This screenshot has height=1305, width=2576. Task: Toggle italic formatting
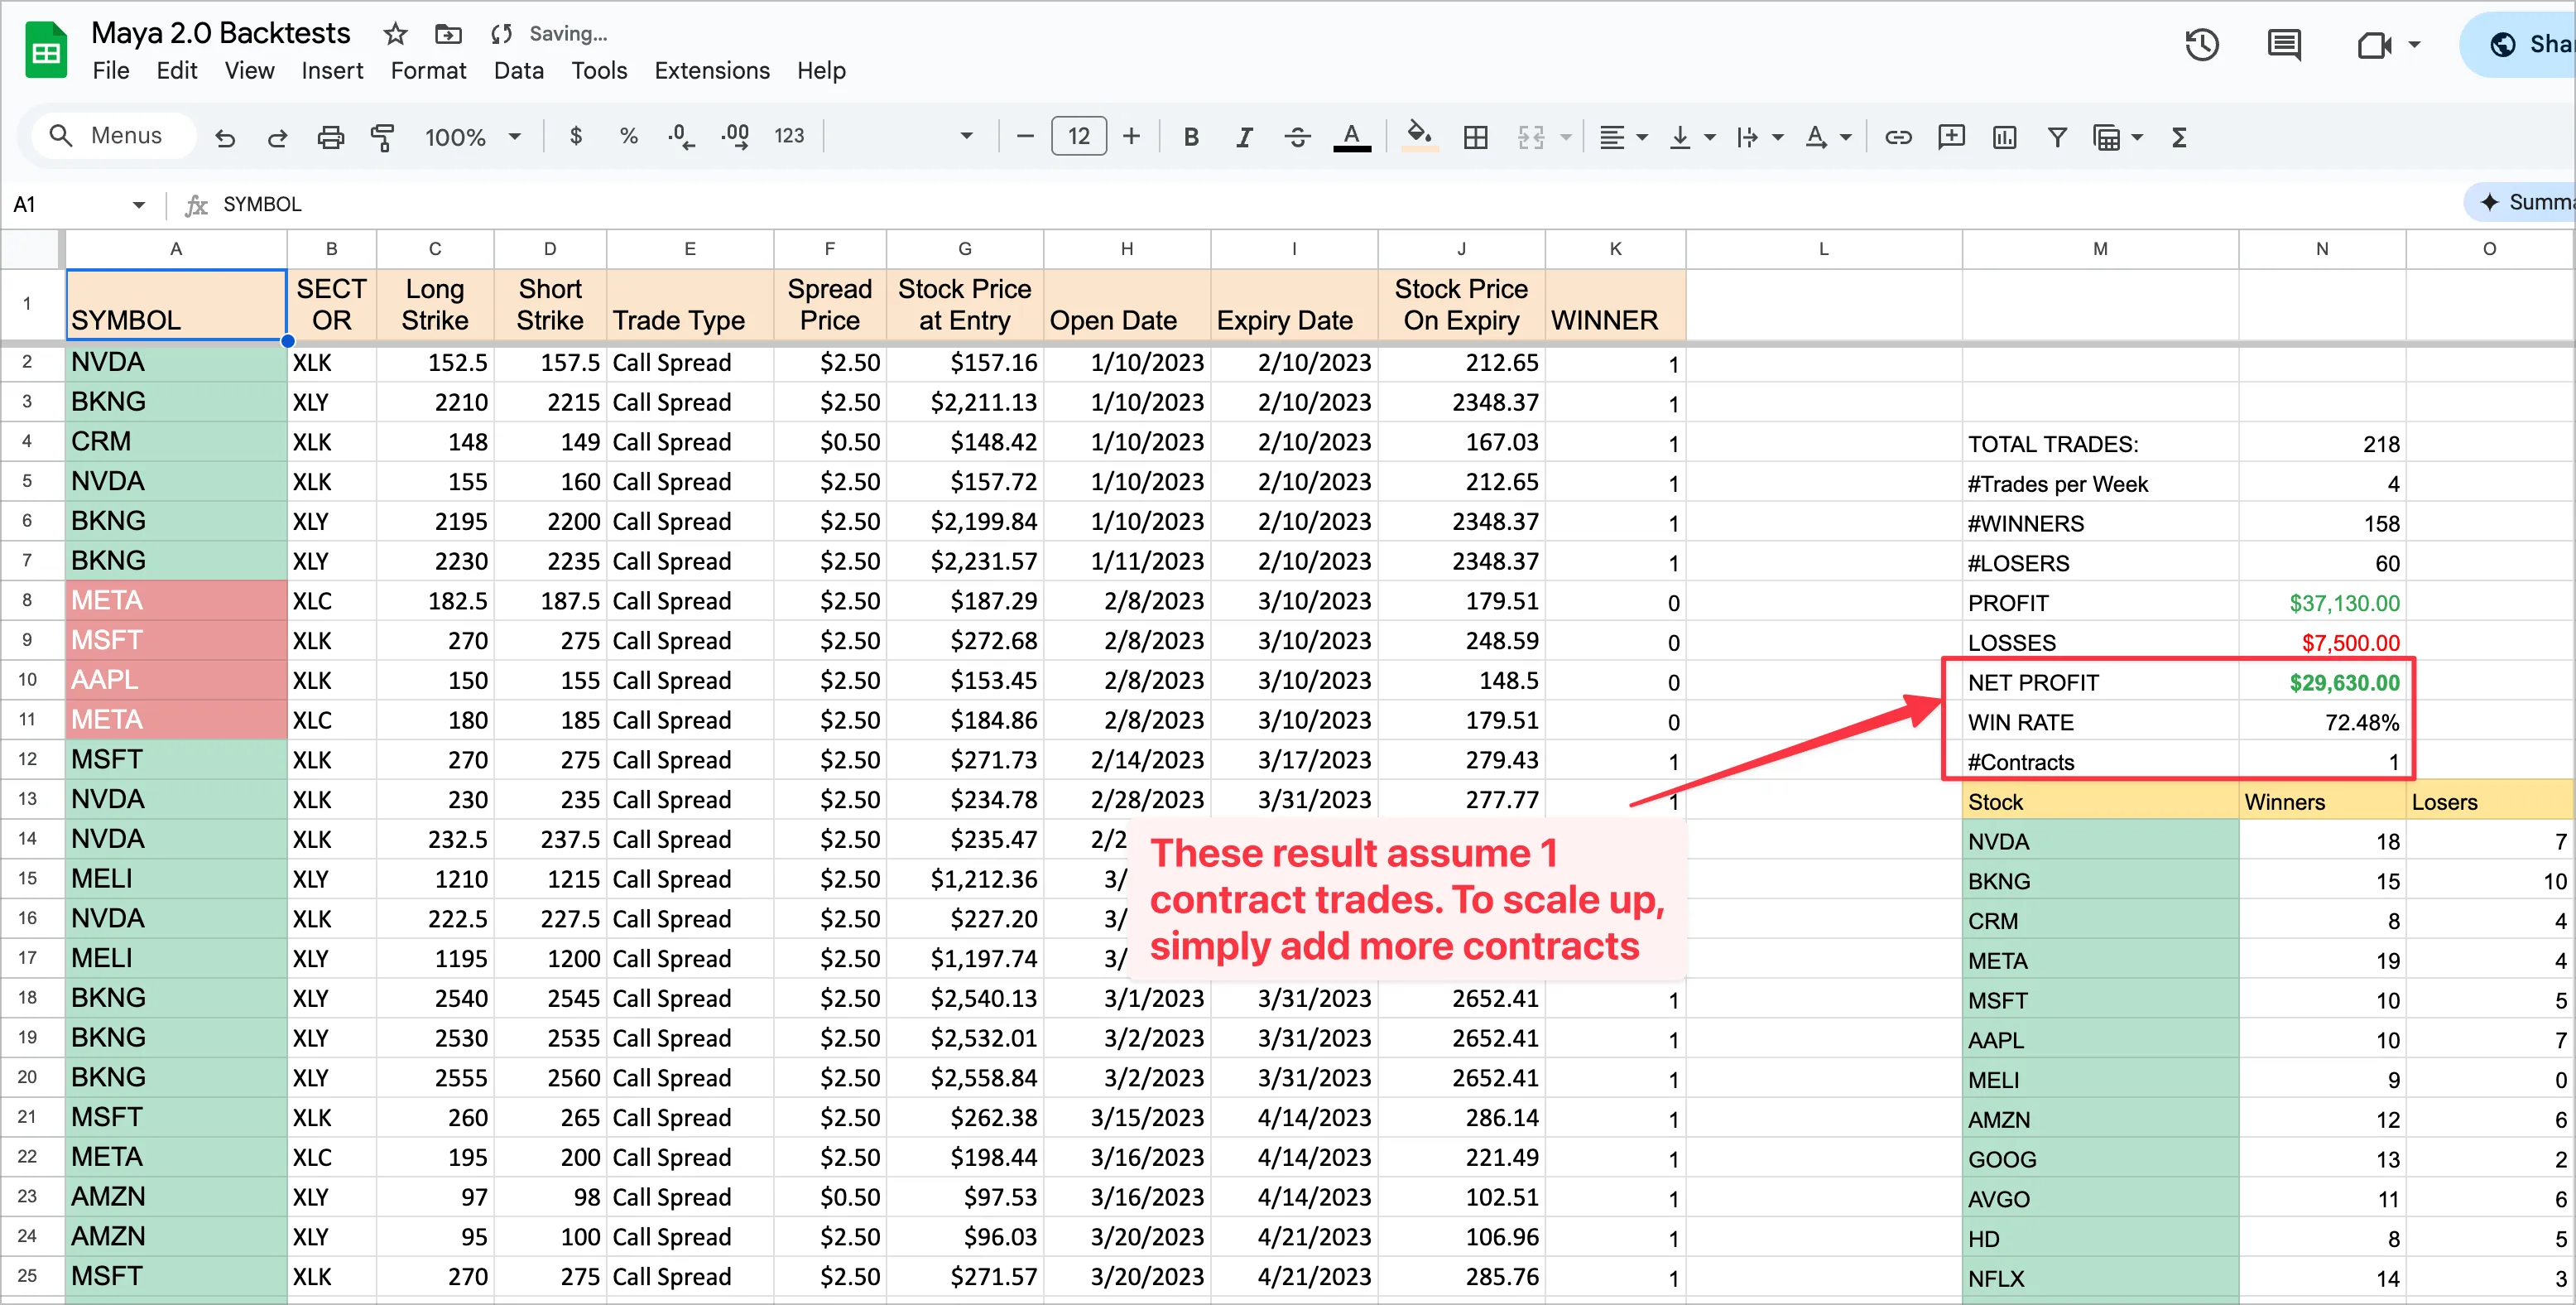coord(1244,137)
